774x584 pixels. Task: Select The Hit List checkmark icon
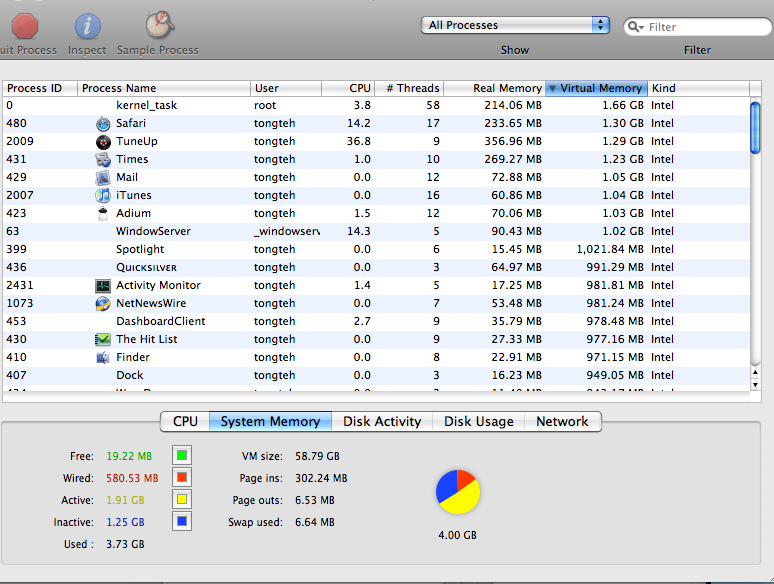click(102, 340)
